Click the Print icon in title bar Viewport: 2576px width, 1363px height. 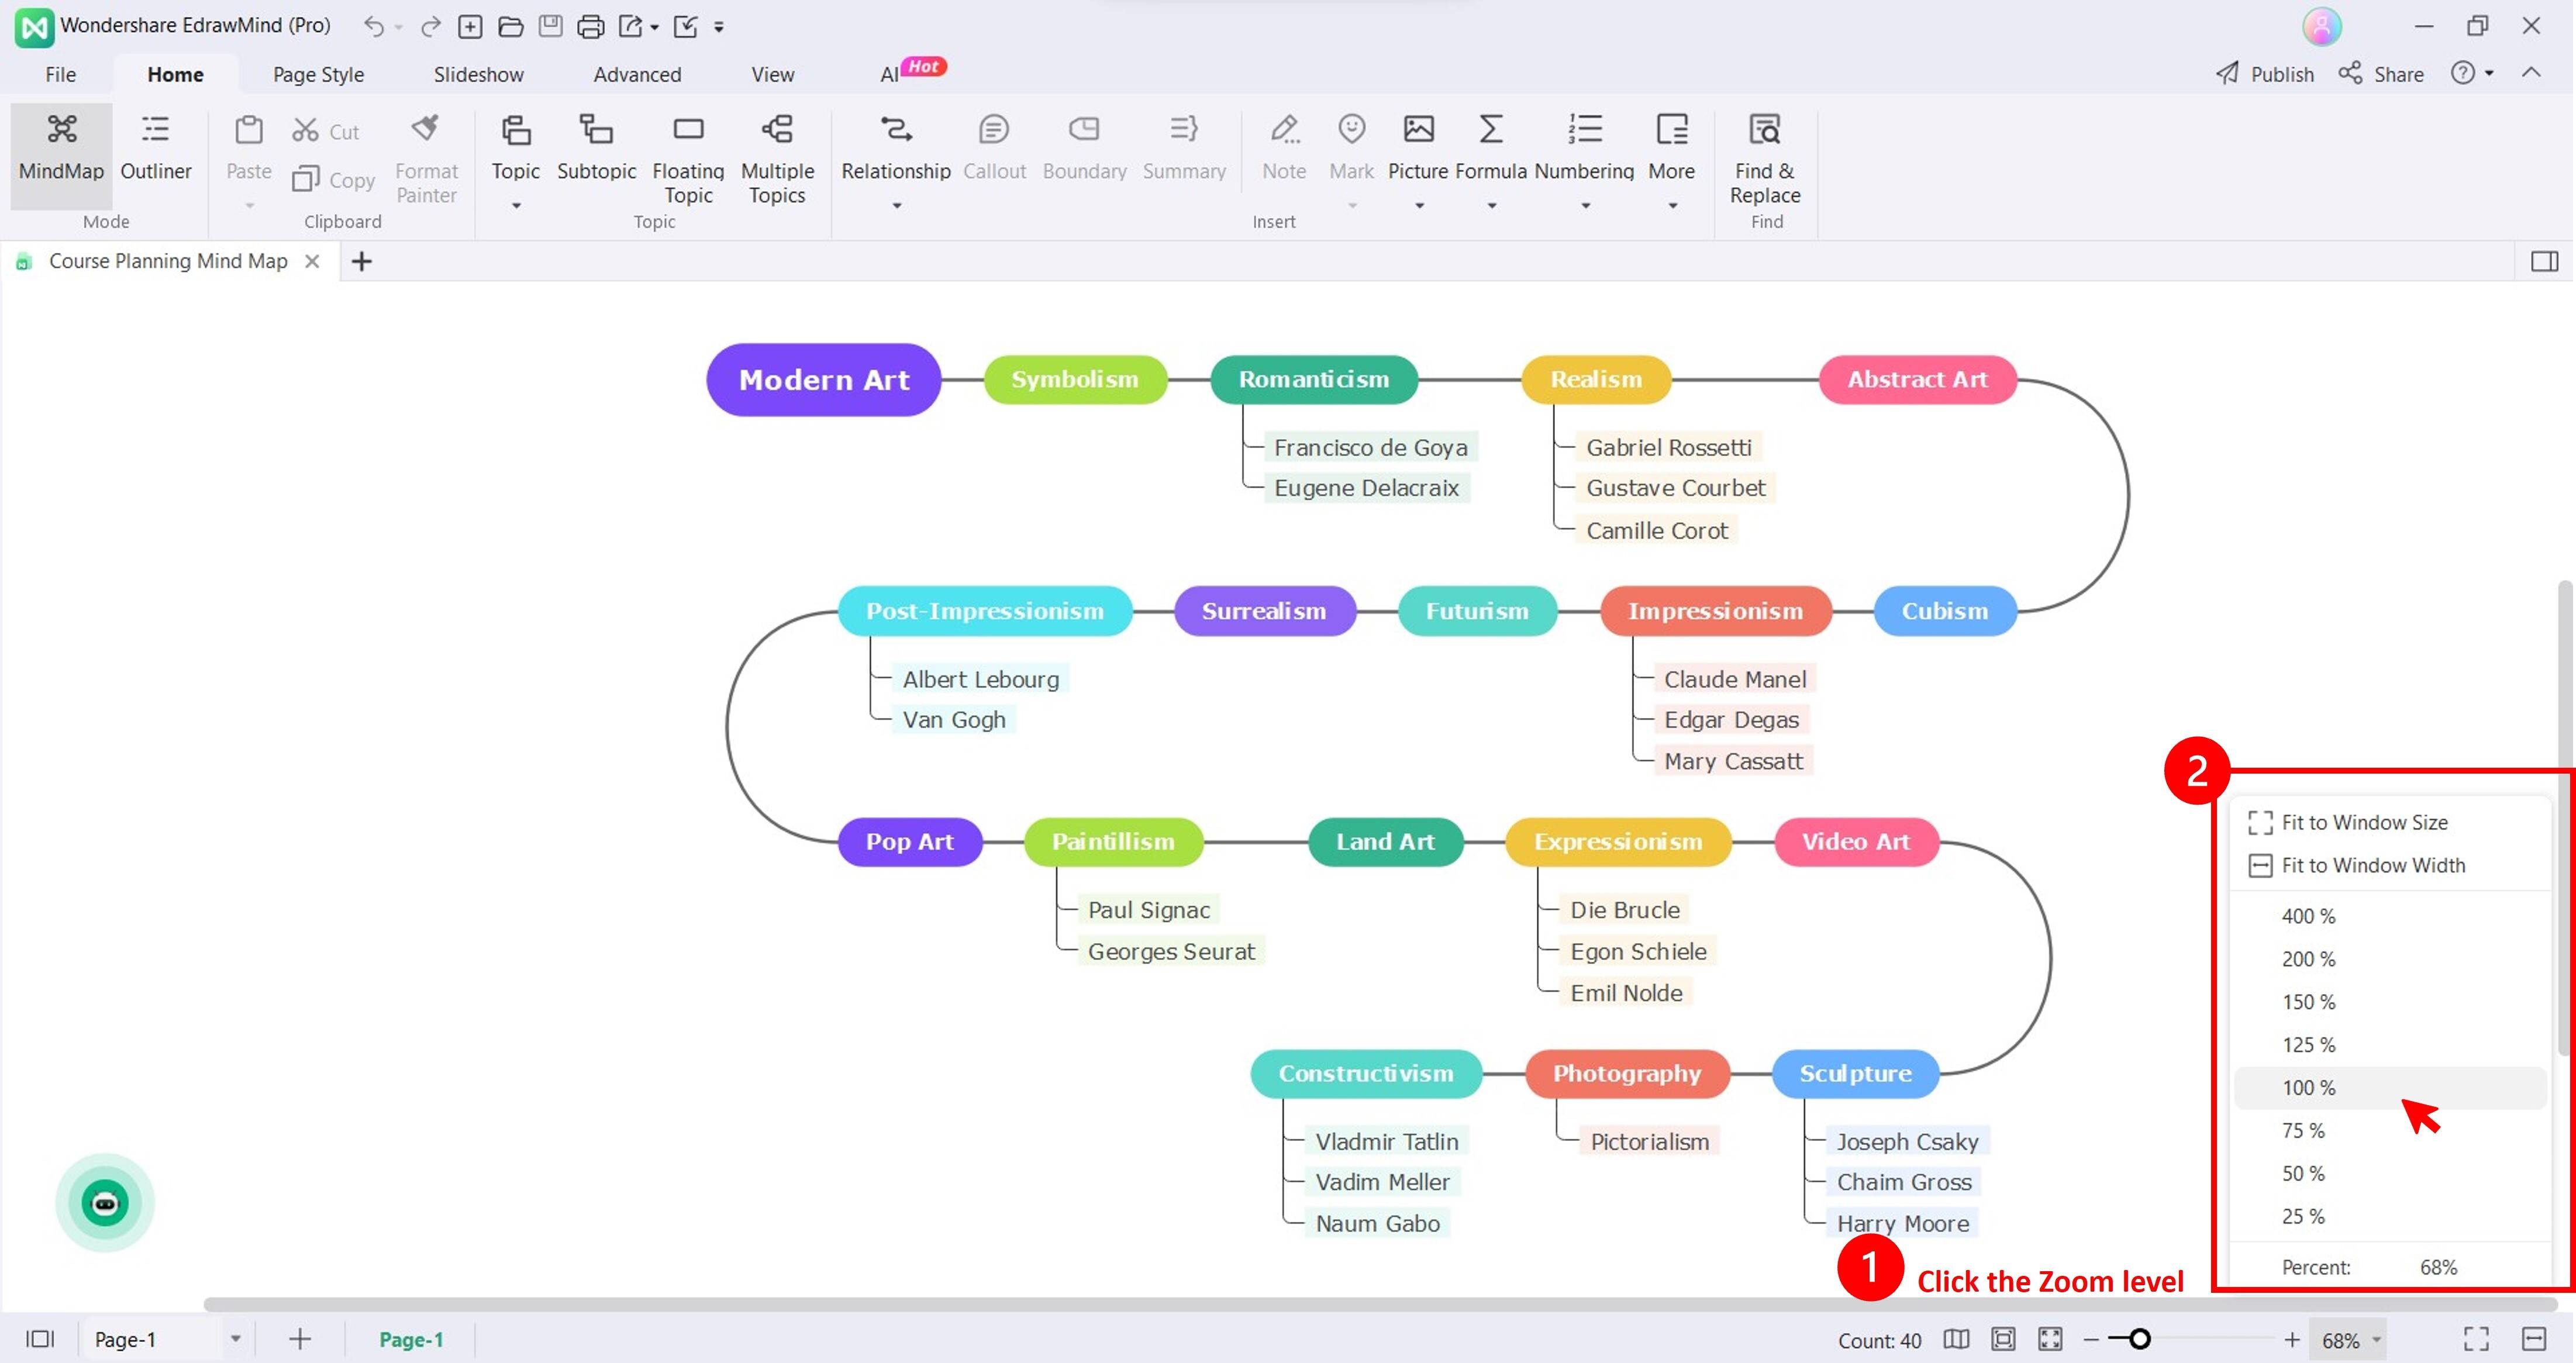(x=590, y=26)
